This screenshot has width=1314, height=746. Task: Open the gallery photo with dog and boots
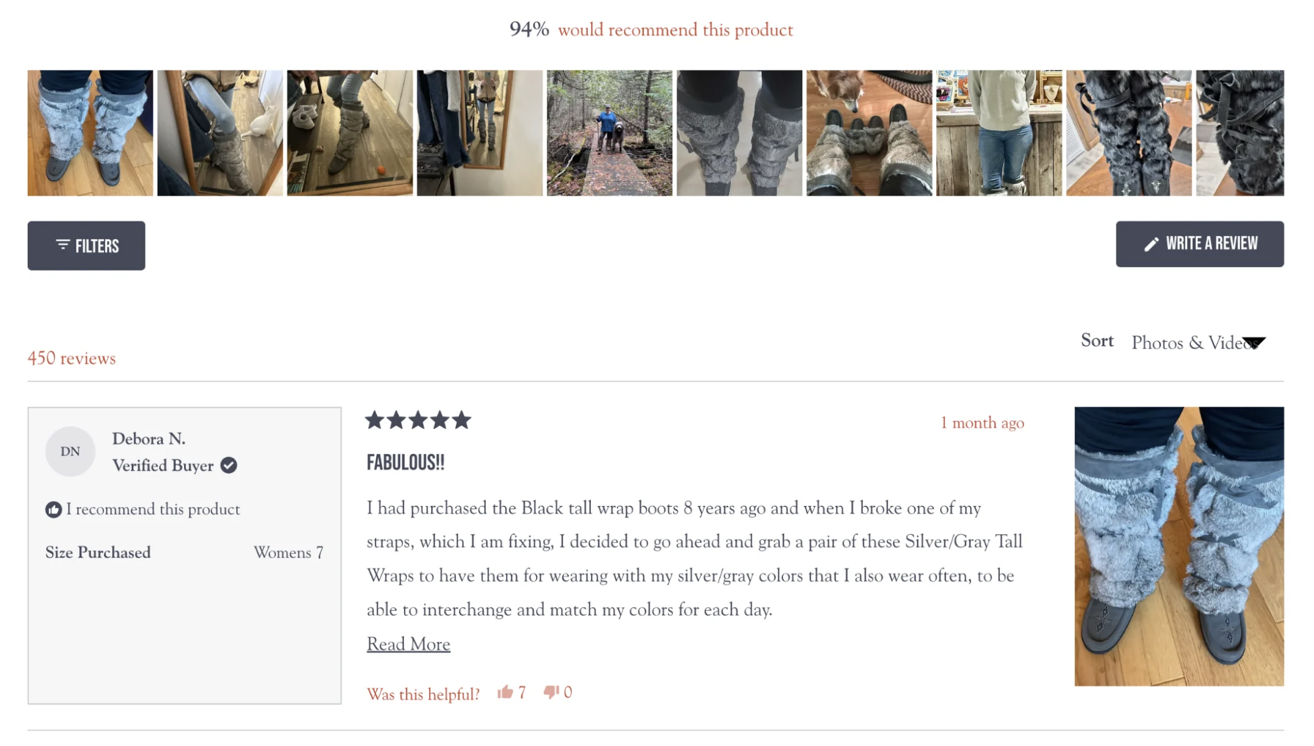pyautogui.click(x=869, y=133)
